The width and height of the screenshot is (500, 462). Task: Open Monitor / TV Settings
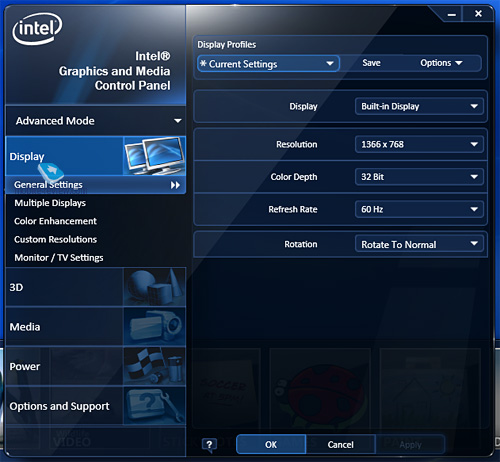[x=59, y=258]
